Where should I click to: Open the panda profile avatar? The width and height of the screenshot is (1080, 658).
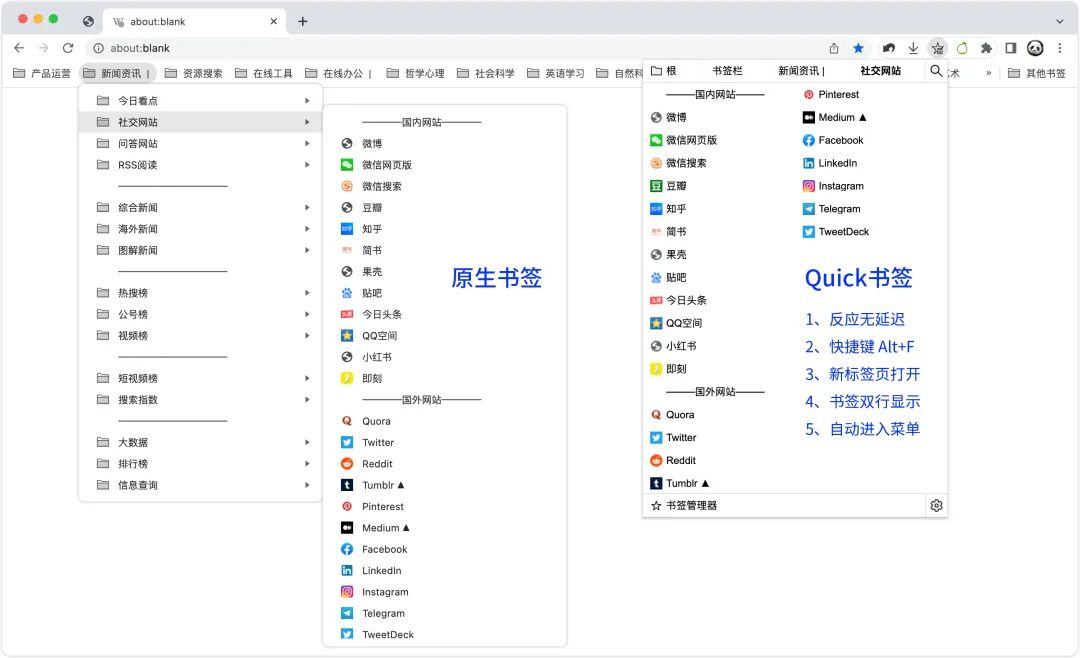(x=1035, y=48)
